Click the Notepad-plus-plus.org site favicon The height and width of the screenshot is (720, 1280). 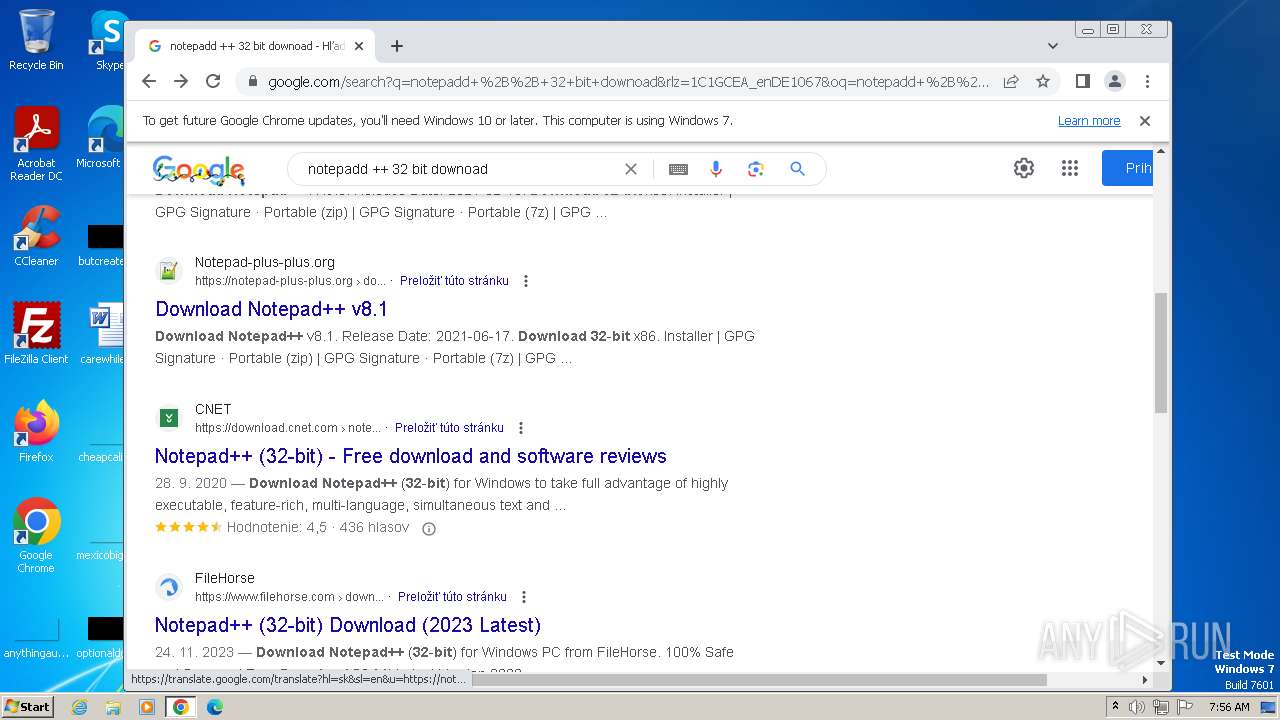169,271
